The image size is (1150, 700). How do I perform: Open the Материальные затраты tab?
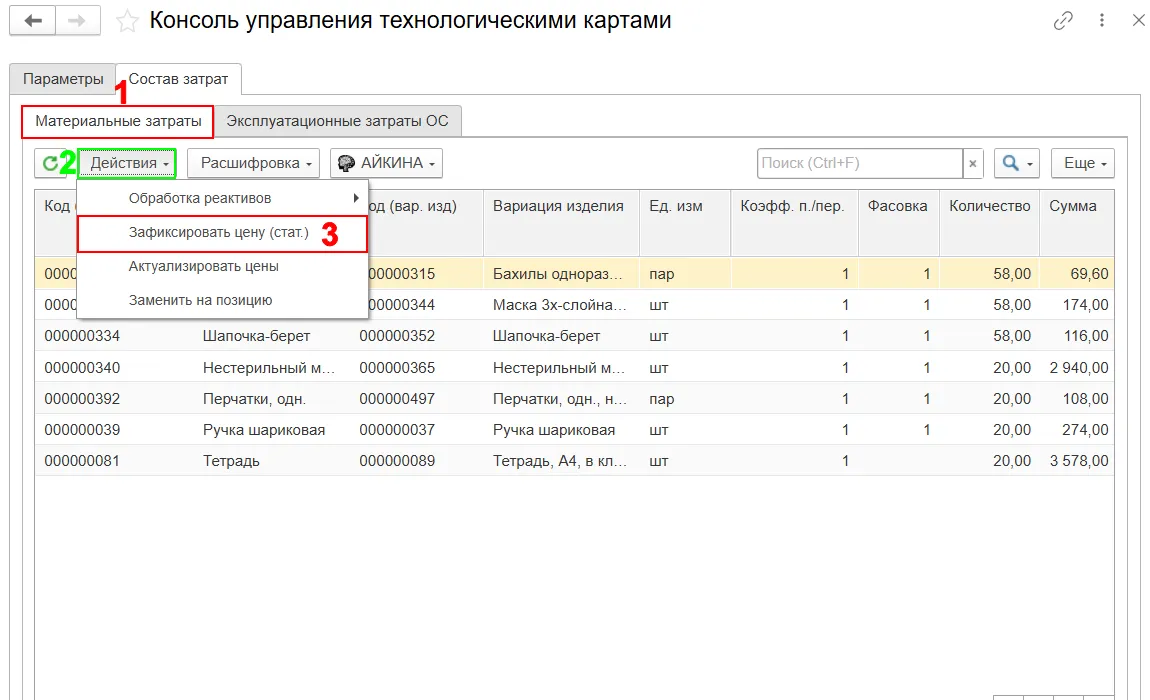click(118, 121)
